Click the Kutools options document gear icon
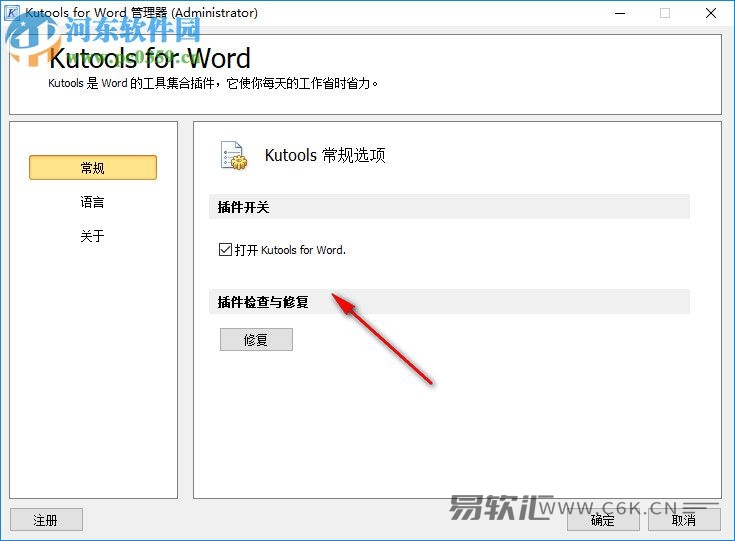735x541 pixels. [233, 155]
